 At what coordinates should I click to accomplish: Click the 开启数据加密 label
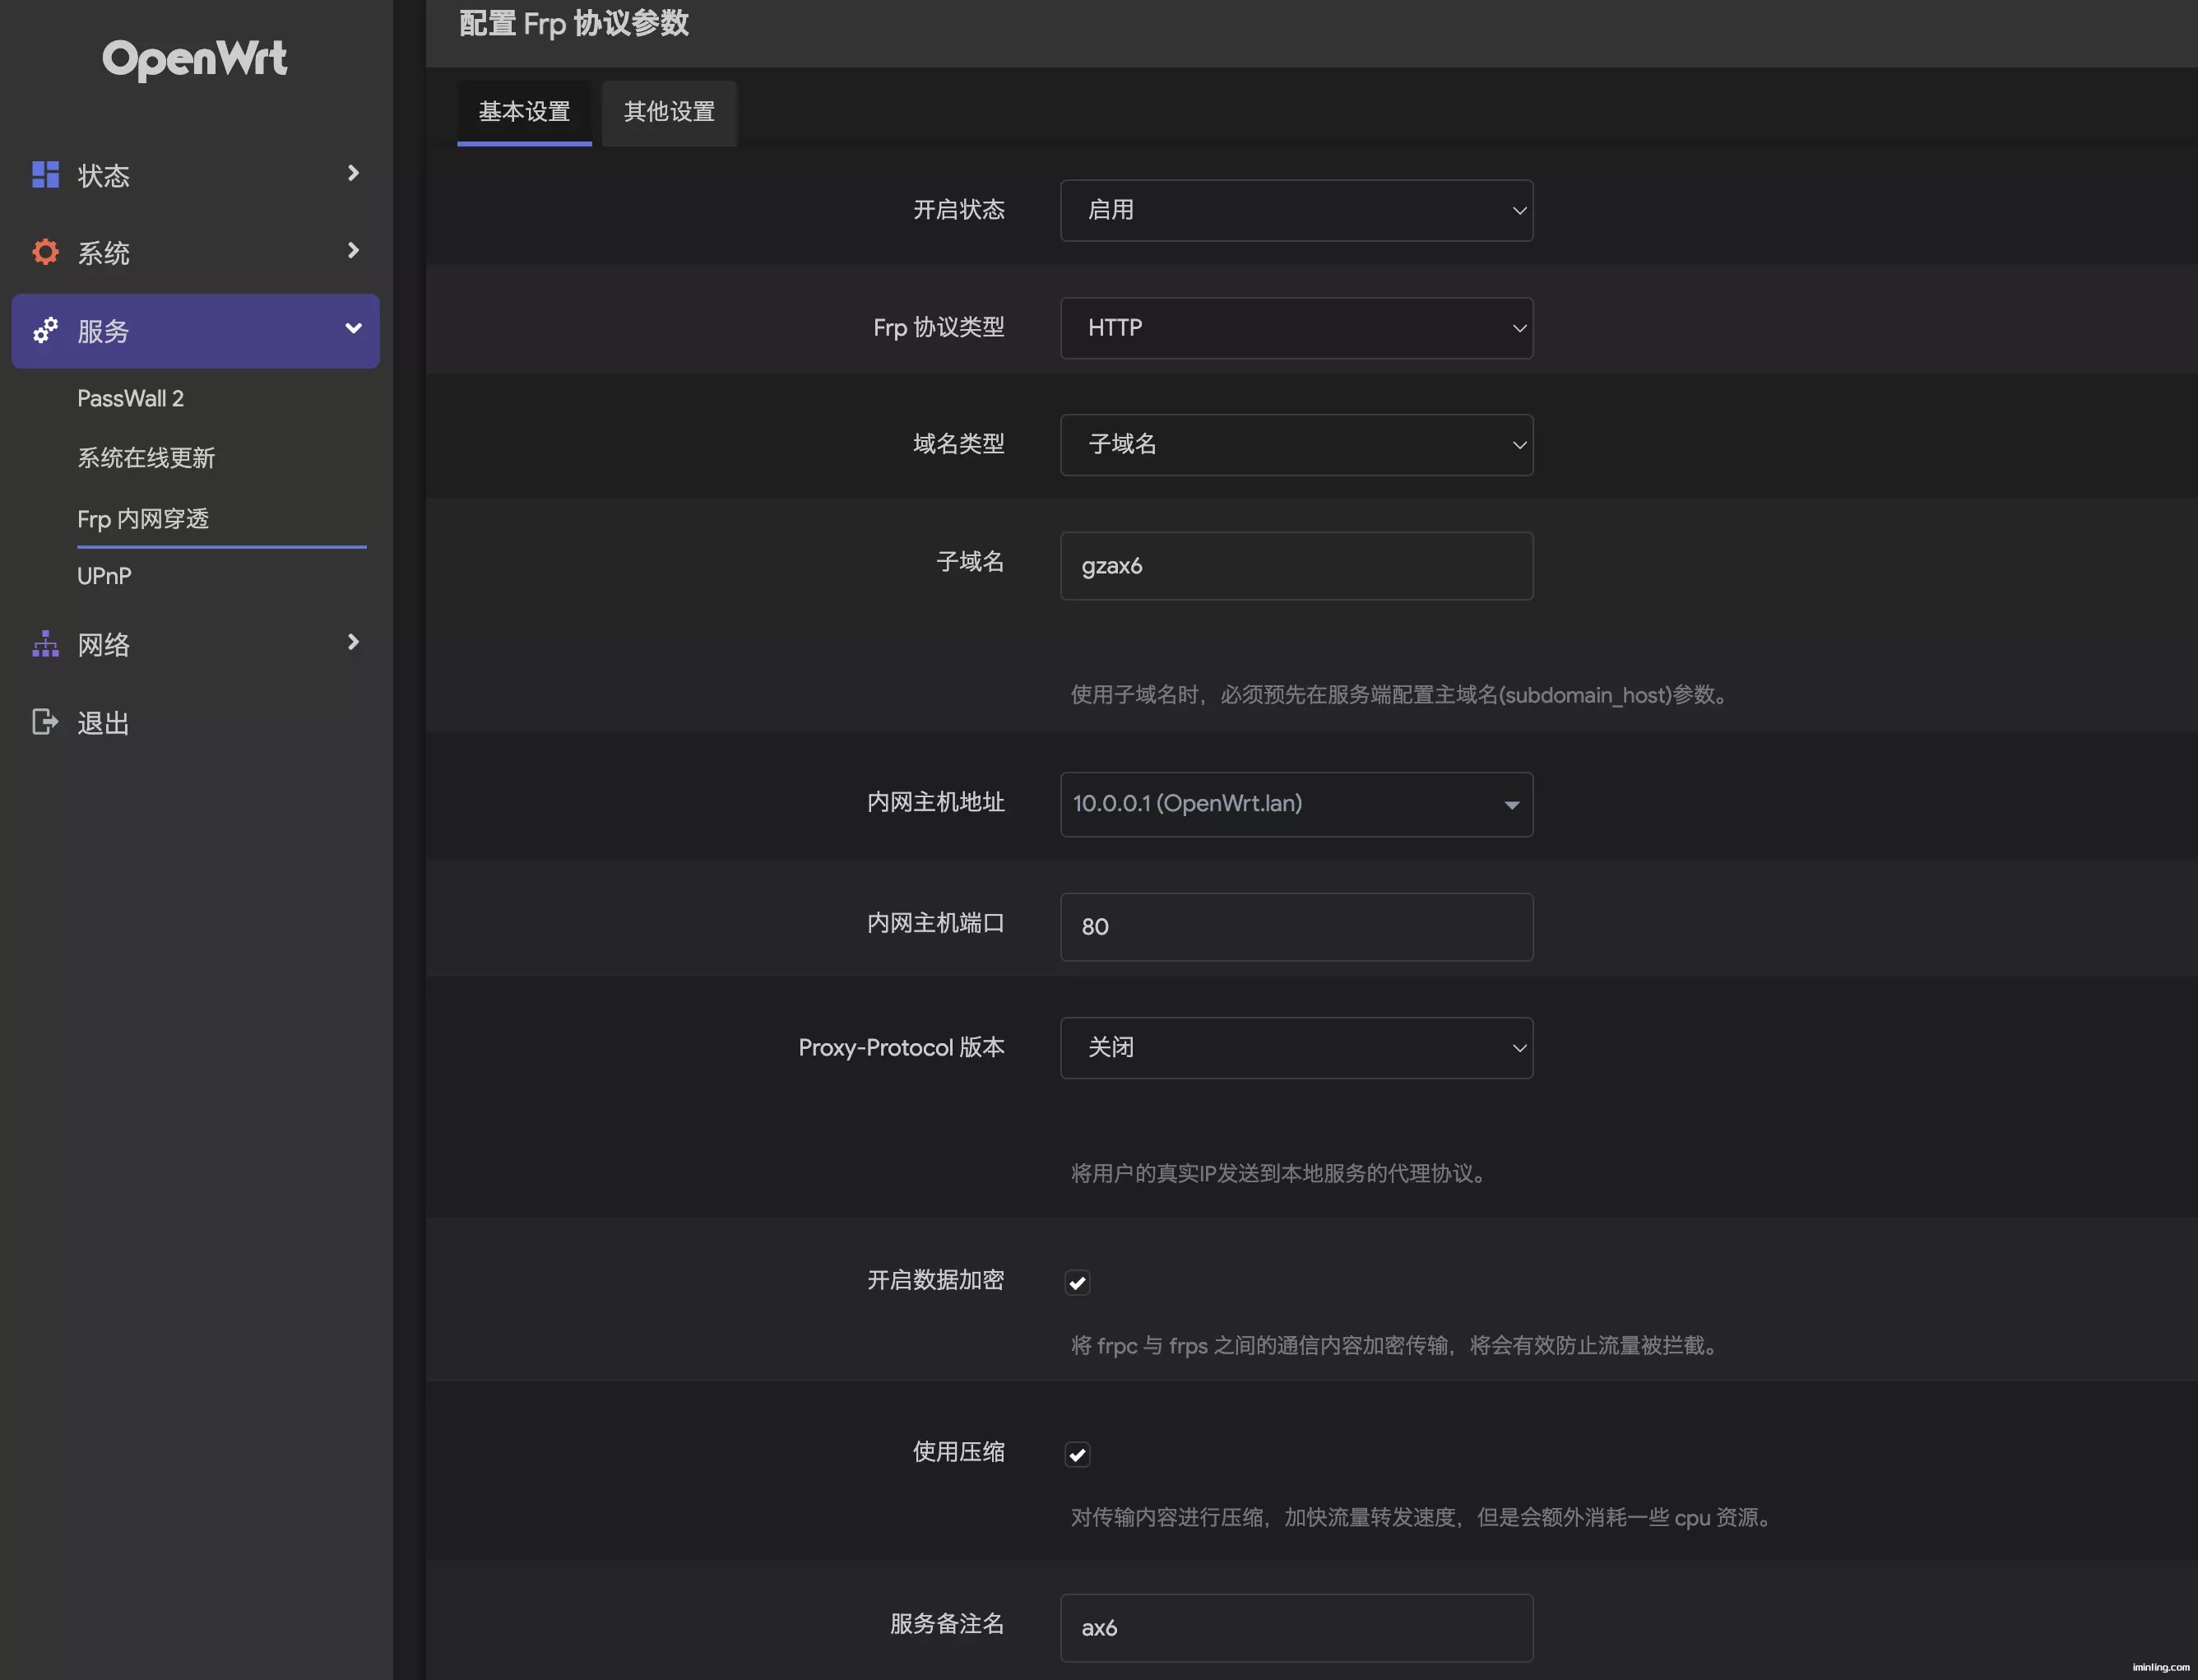pos(936,1280)
